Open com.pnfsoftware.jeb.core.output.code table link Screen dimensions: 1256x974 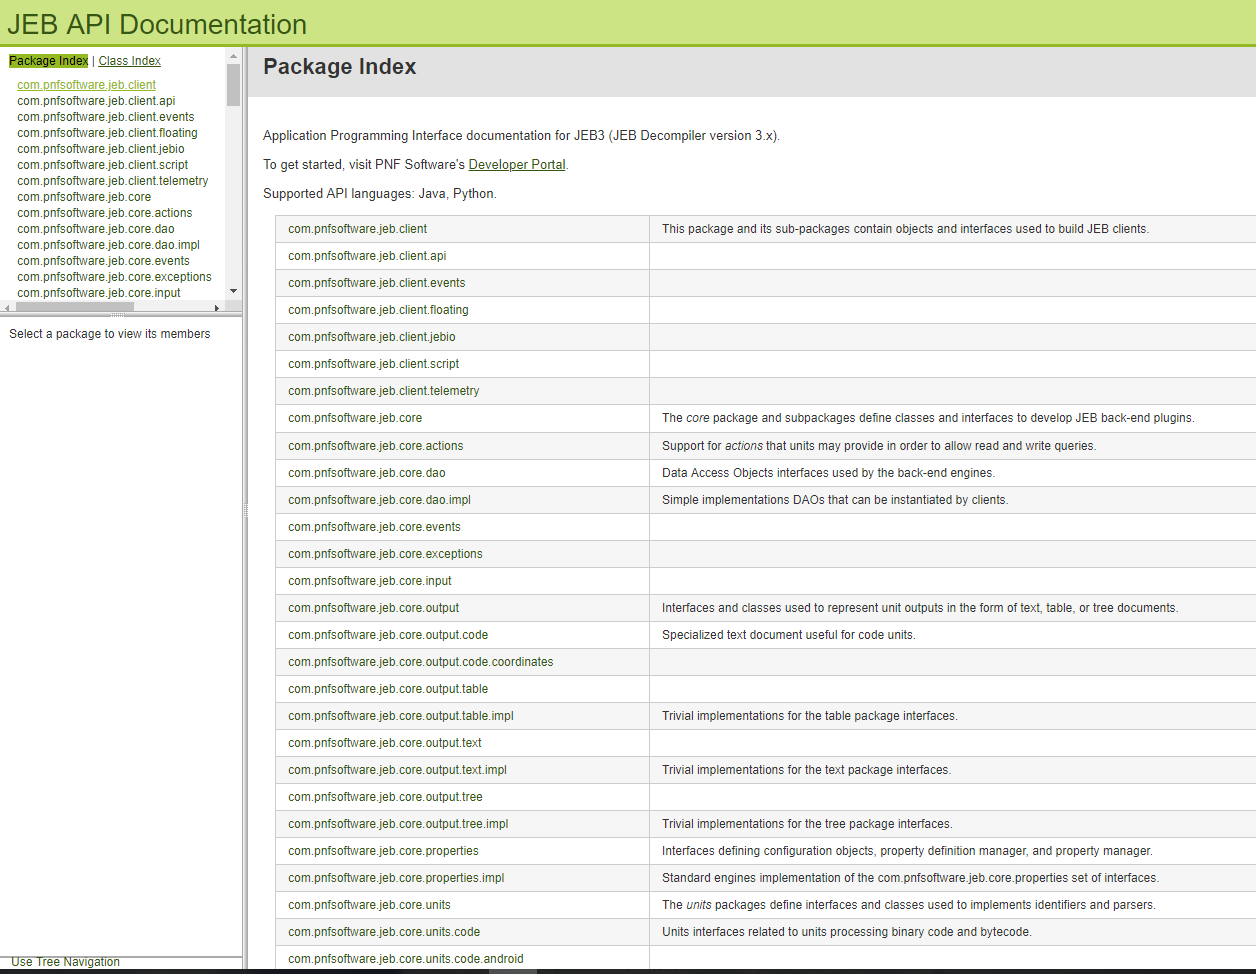pyautogui.click(x=388, y=635)
